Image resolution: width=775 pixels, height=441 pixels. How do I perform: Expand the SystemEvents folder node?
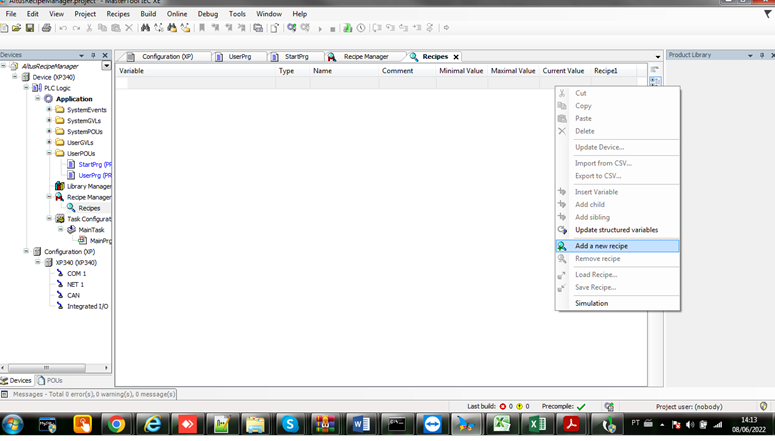pos(48,110)
